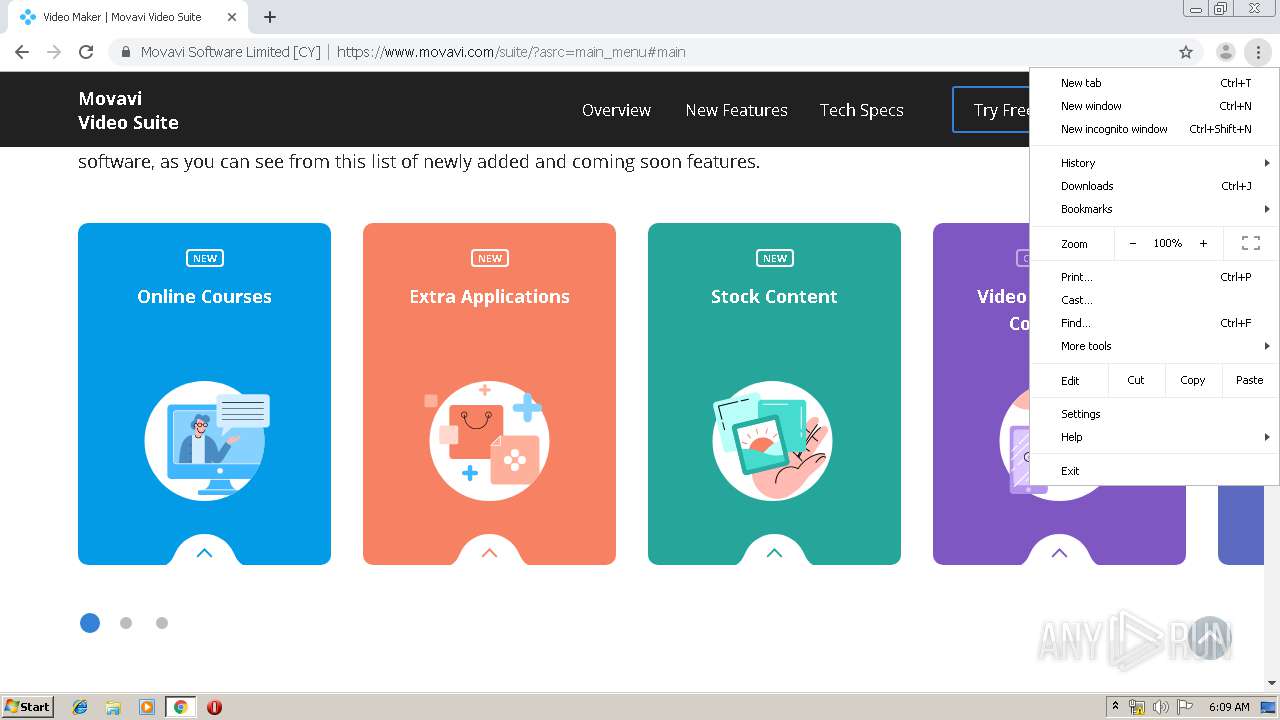Image resolution: width=1280 pixels, height=720 pixels.
Task: Click the Online Courses illustration
Action: [205, 440]
